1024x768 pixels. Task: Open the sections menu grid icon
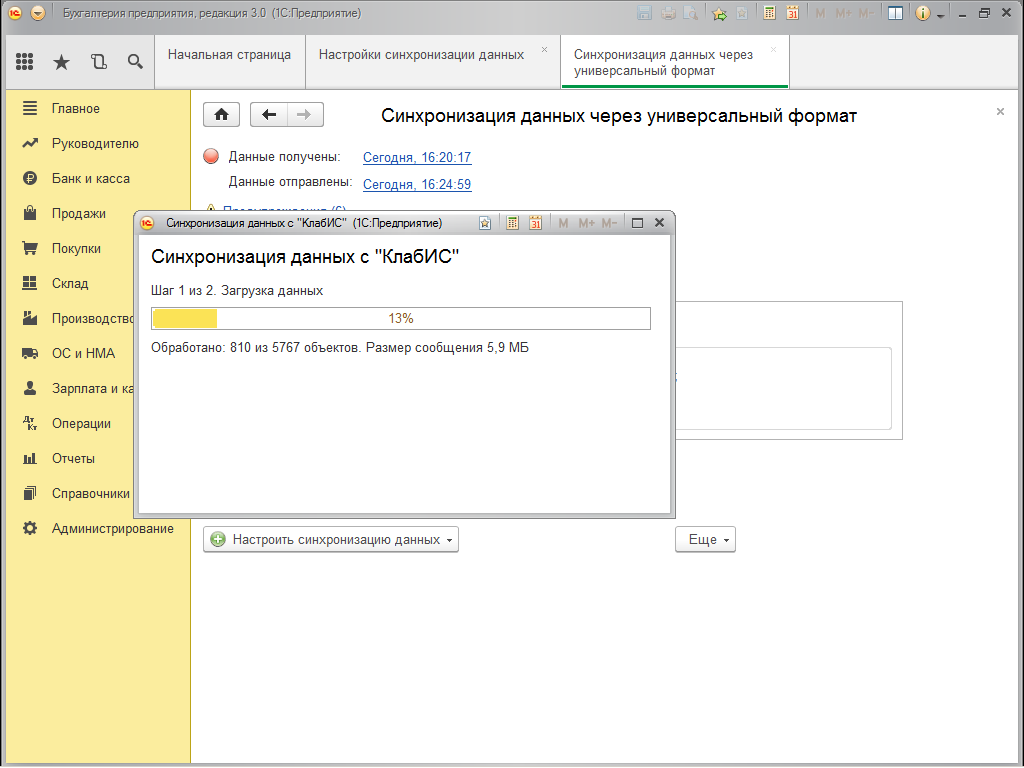click(24, 61)
